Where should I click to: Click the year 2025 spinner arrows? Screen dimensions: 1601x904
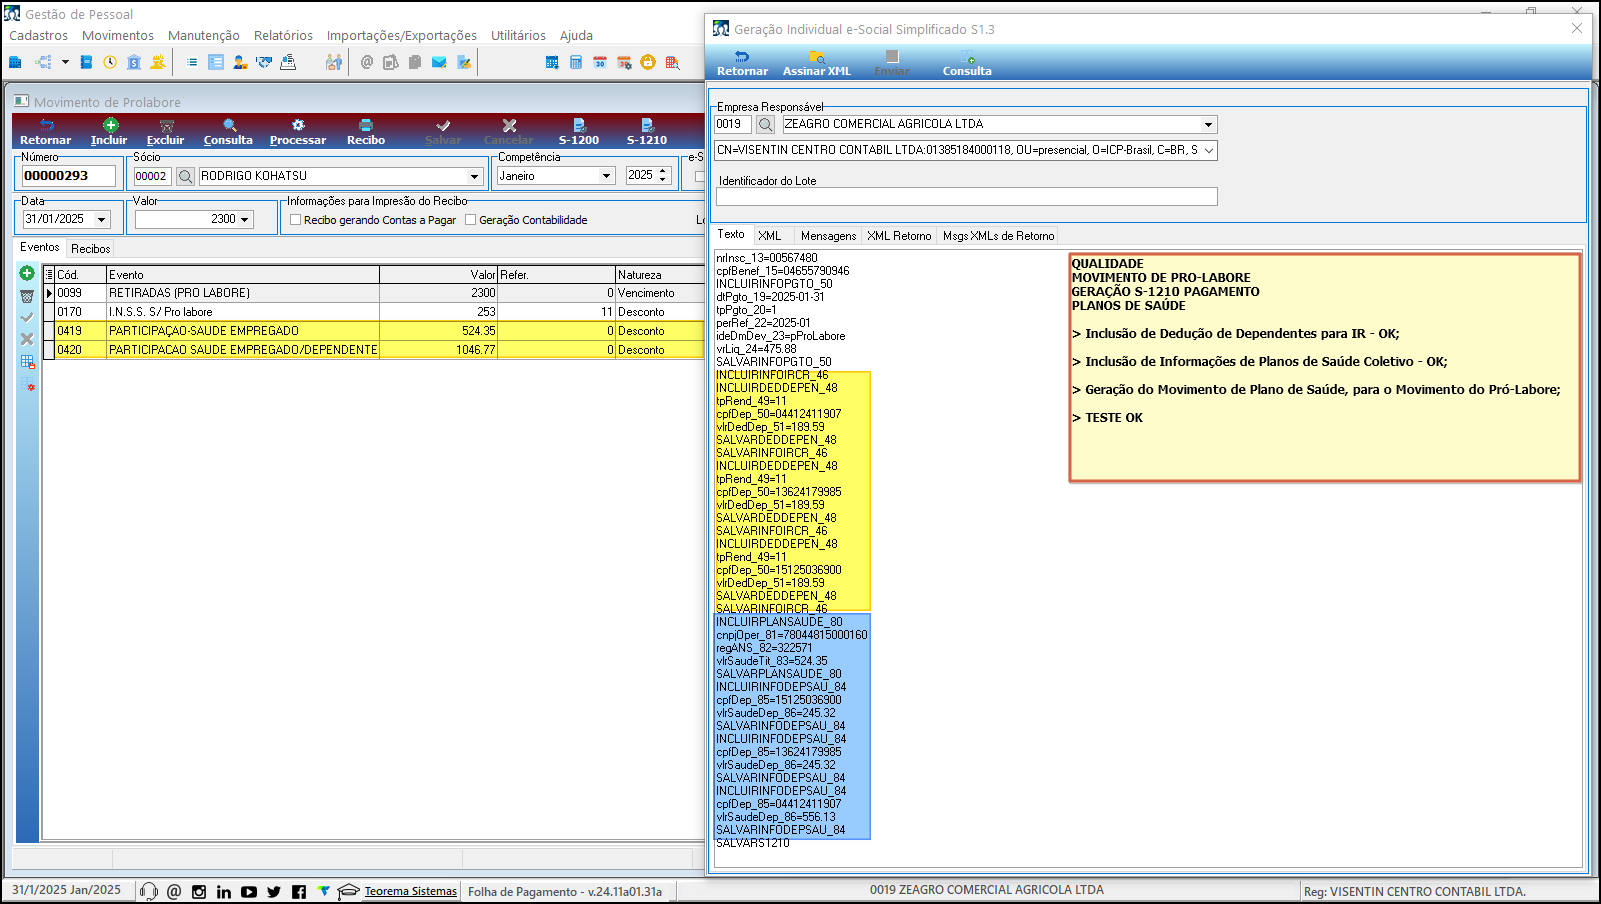[662, 175]
